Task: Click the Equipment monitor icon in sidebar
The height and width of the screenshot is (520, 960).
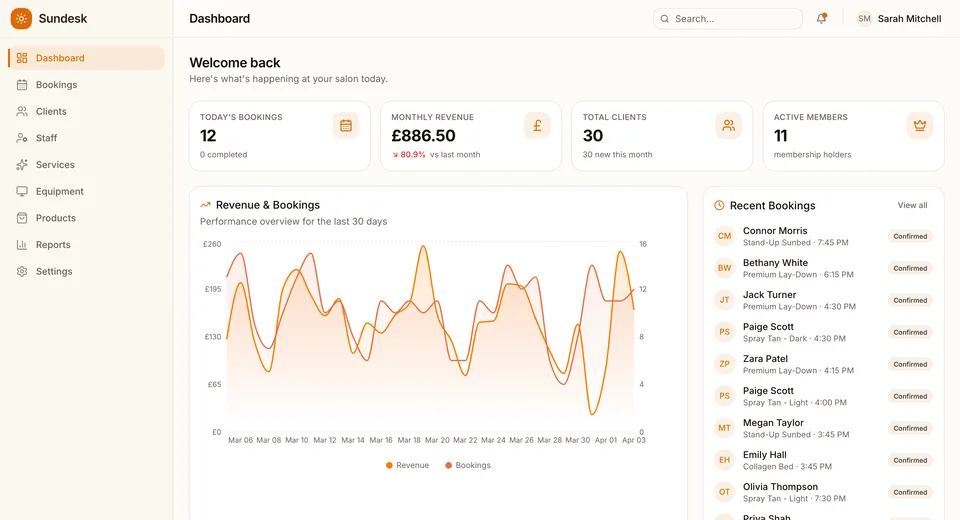Action: (x=22, y=191)
